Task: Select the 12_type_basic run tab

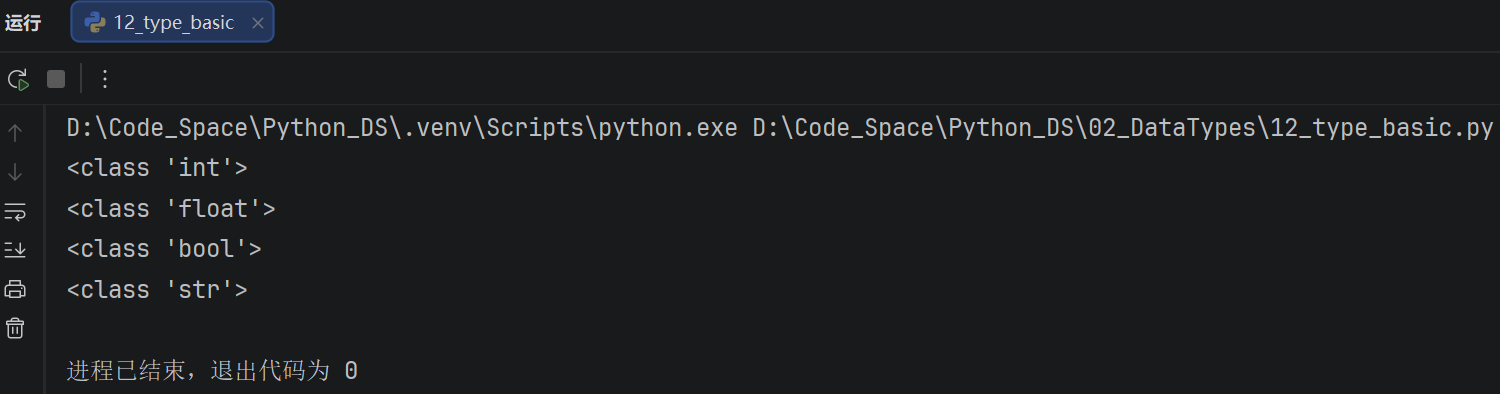Action: 172,22
